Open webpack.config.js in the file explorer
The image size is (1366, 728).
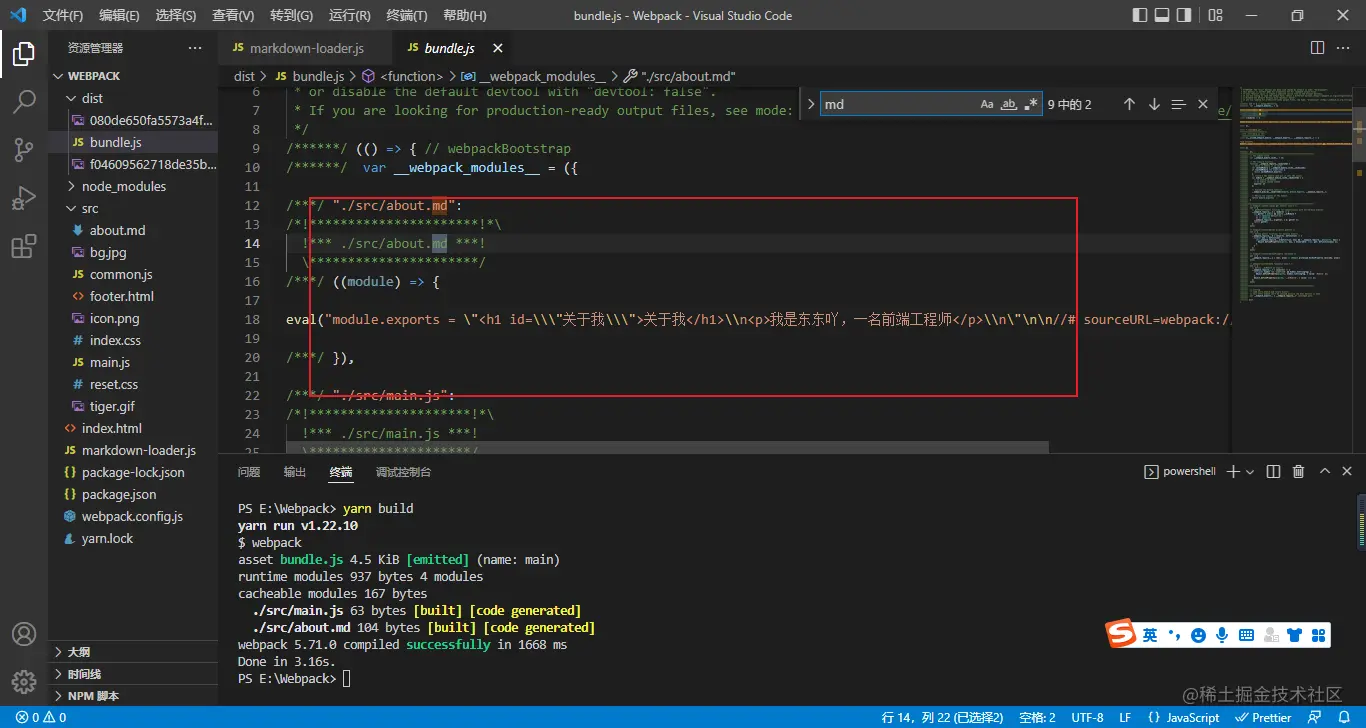point(132,516)
